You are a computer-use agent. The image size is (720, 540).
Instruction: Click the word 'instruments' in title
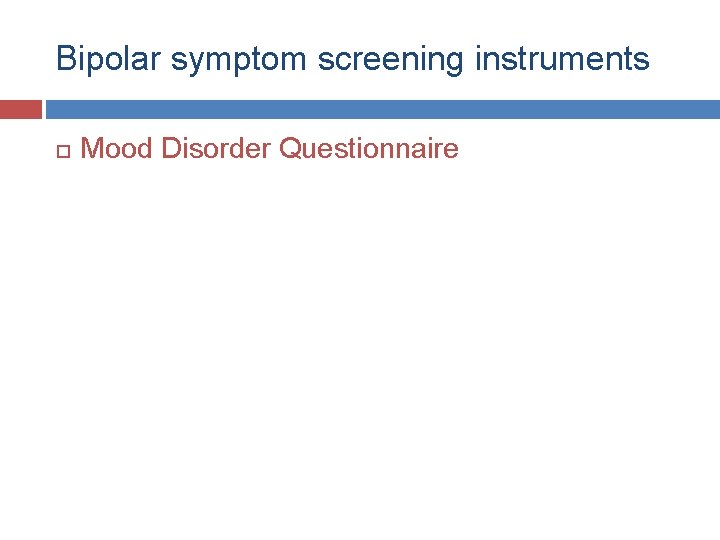click(562, 58)
